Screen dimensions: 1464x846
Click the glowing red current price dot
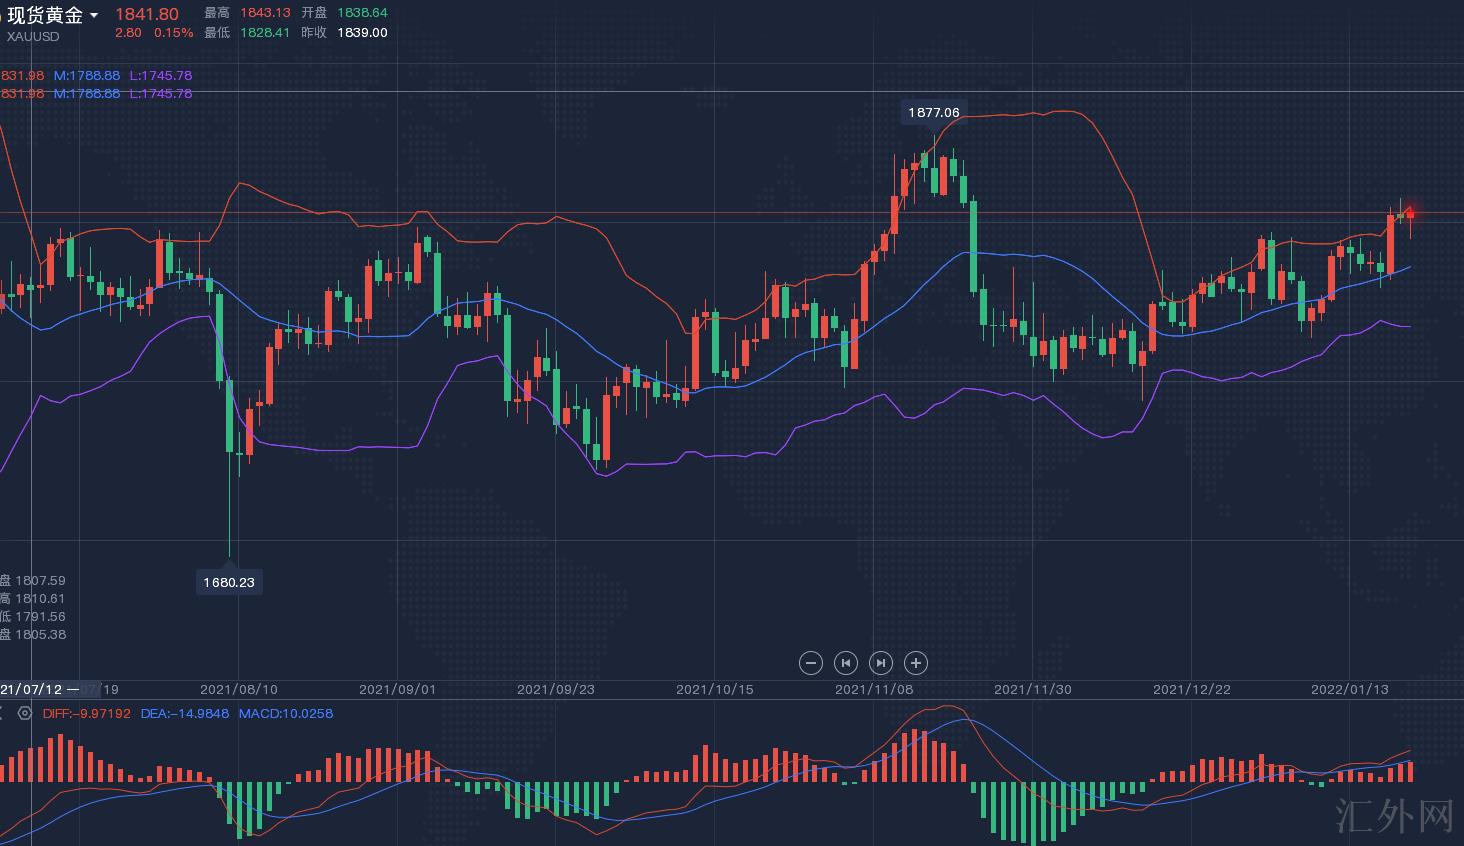1411,214
